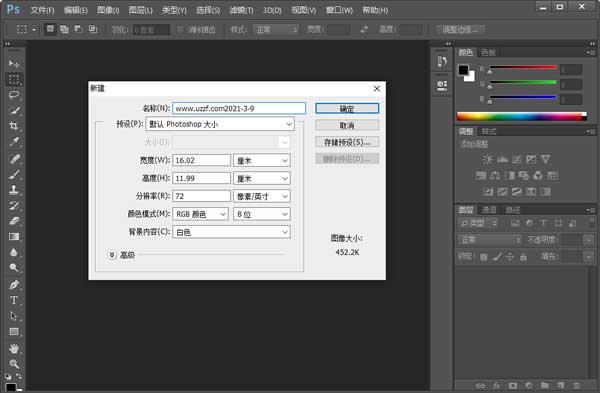600x393 pixels.
Task: Switch to the 通道 channels tab
Action: click(x=489, y=210)
